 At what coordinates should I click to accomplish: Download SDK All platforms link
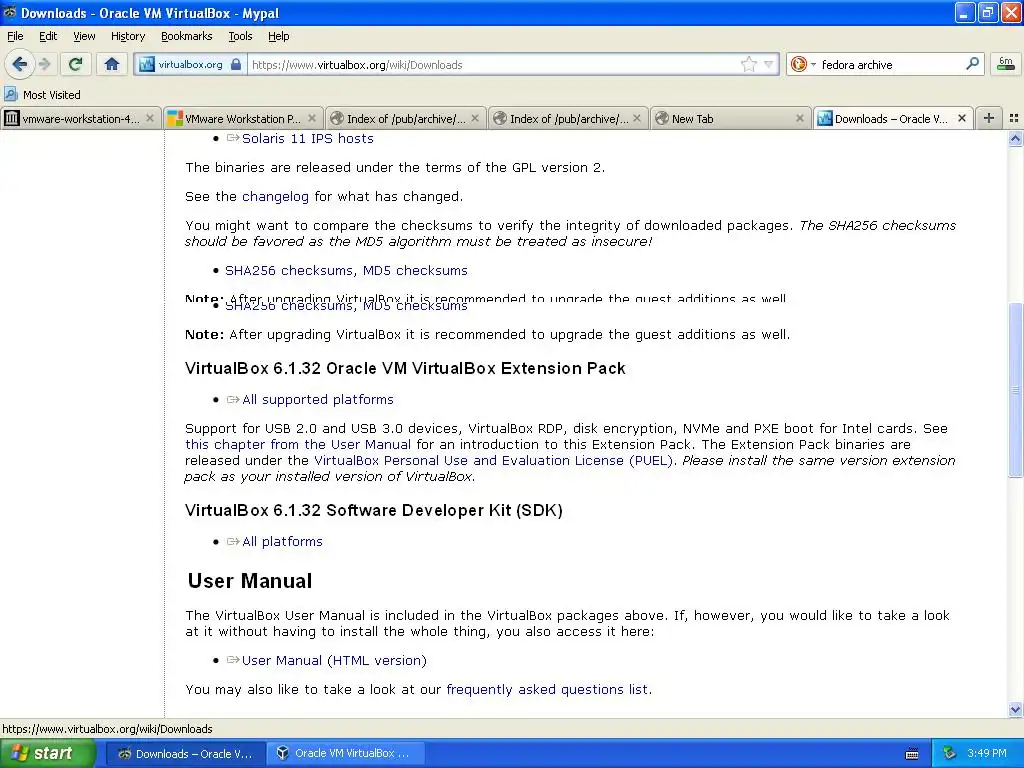point(282,541)
